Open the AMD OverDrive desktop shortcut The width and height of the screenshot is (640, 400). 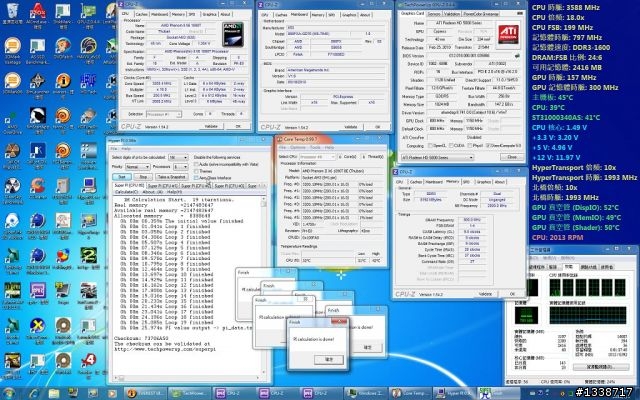pos(12,122)
